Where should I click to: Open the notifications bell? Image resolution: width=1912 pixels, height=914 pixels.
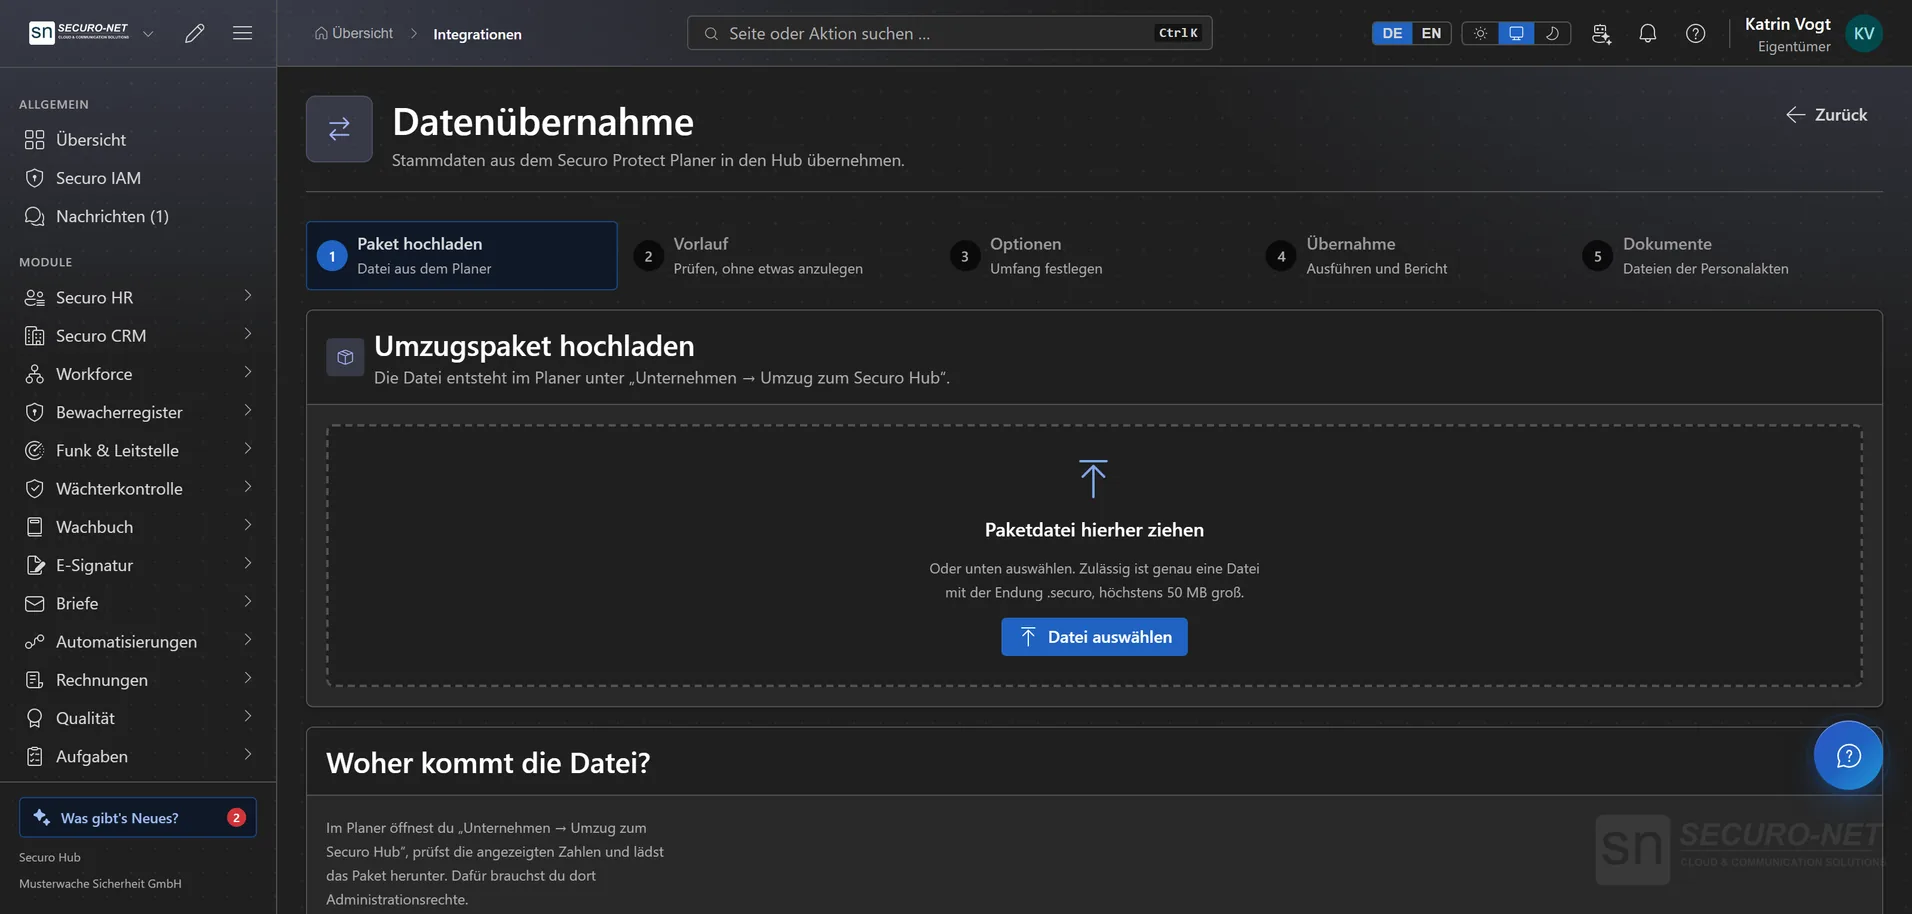tap(1648, 33)
